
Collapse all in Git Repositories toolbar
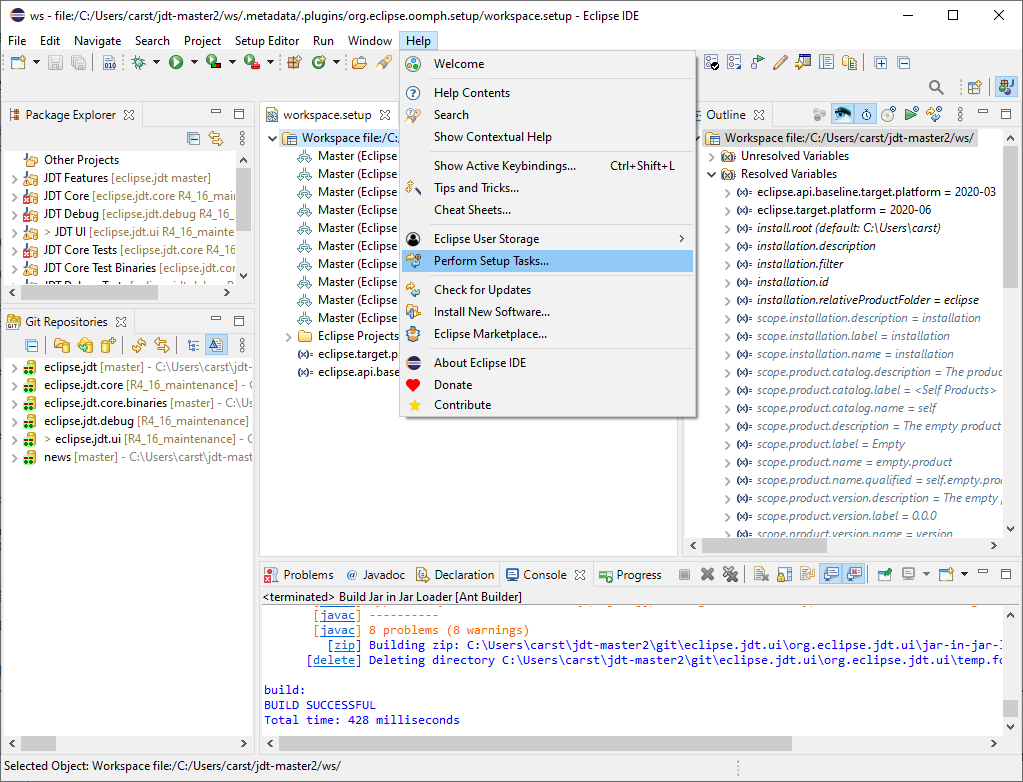31,345
